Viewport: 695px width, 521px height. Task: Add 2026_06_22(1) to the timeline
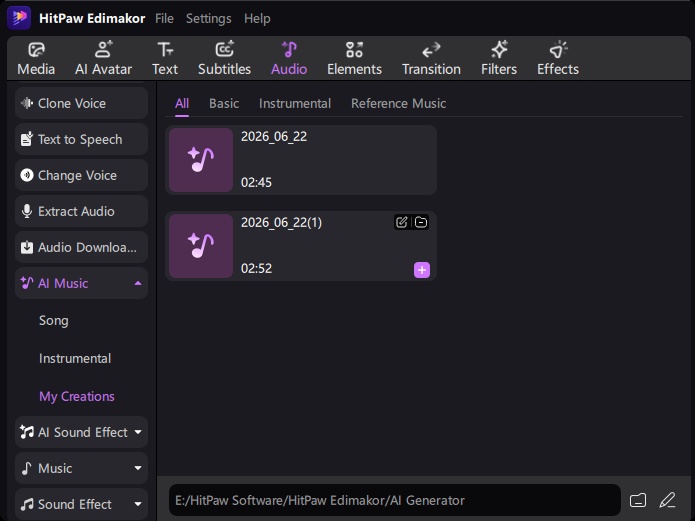click(x=422, y=270)
